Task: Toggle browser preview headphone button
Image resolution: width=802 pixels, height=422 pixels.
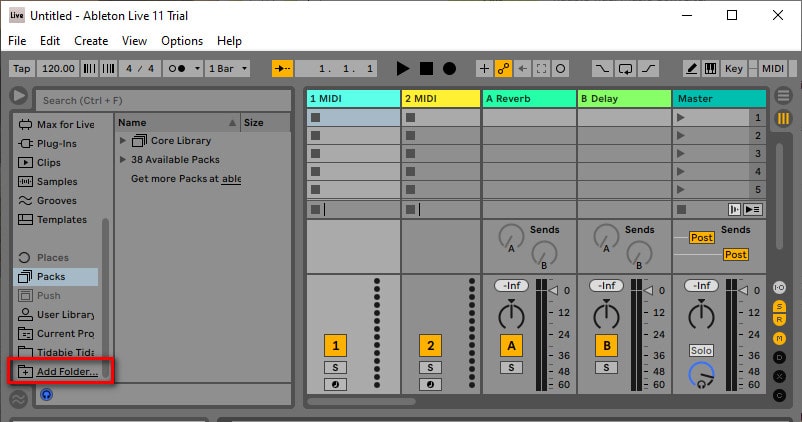Action: coord(47,394)
